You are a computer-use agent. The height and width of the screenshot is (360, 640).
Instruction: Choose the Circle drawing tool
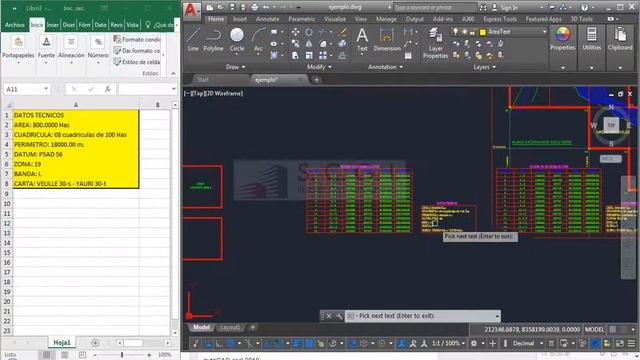tap(237, 40)
